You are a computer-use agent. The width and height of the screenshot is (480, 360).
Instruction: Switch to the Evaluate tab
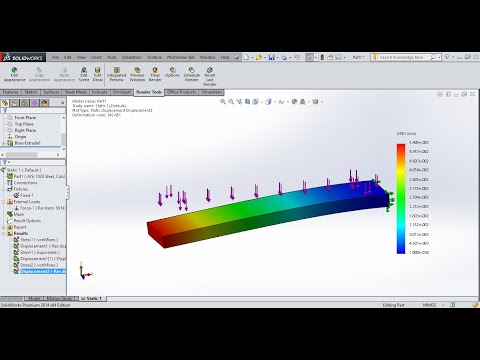click(x=100, y=92)
